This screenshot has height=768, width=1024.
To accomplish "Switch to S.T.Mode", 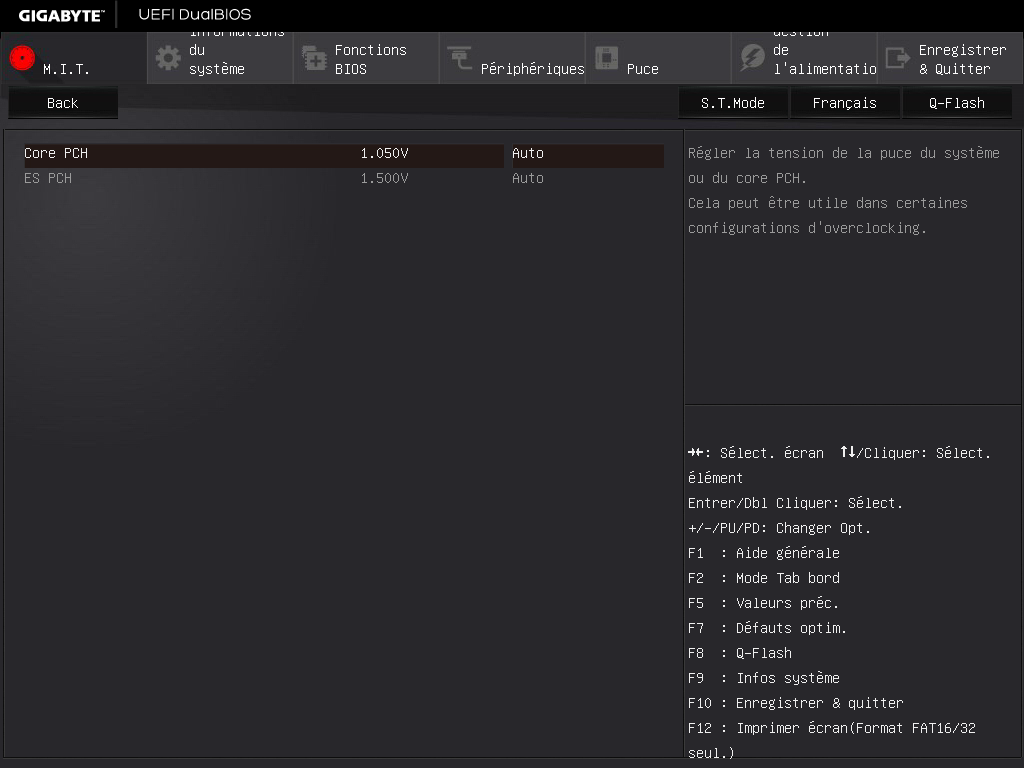I will click(x=733, y=103).
